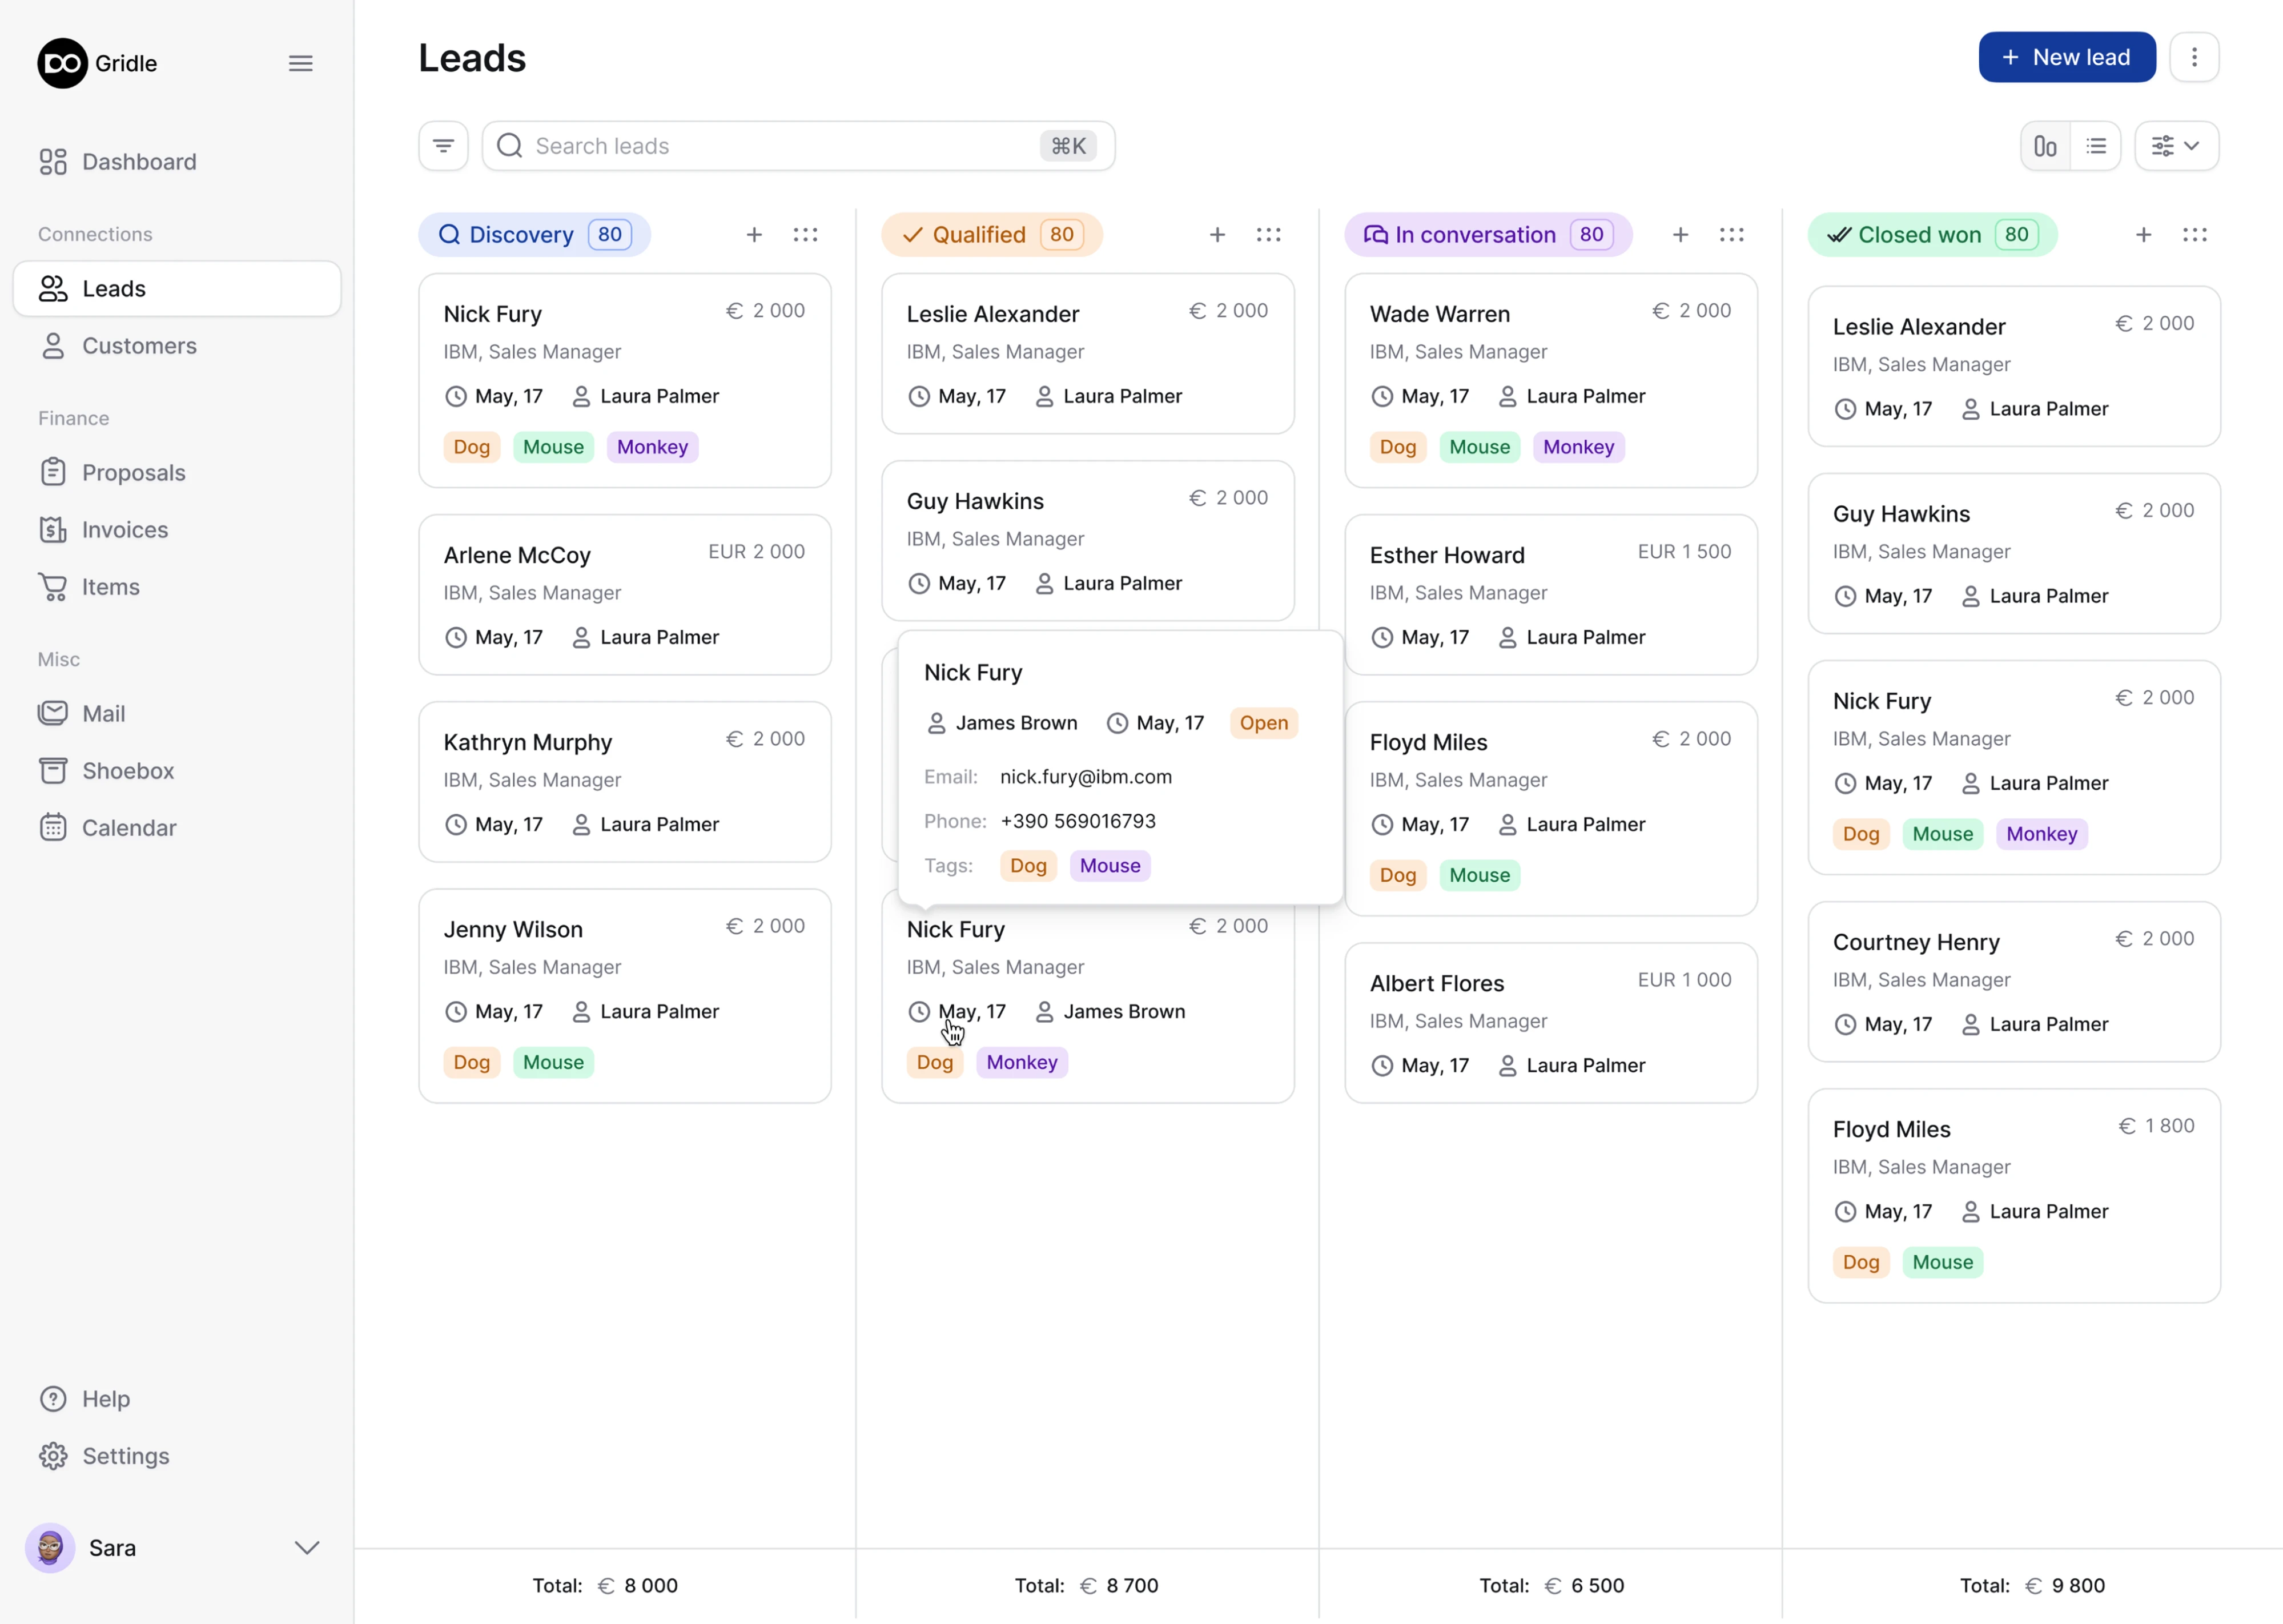Open the view settings dropdown
The height and width of the screenshot is (1624, 2283).
pos(2176,145)
